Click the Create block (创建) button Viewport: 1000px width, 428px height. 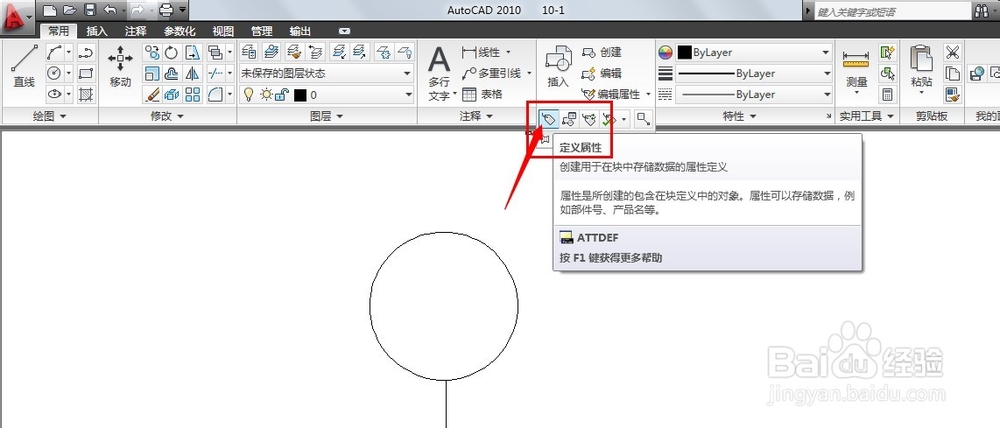pyautogui.click(x=601, y=52)
